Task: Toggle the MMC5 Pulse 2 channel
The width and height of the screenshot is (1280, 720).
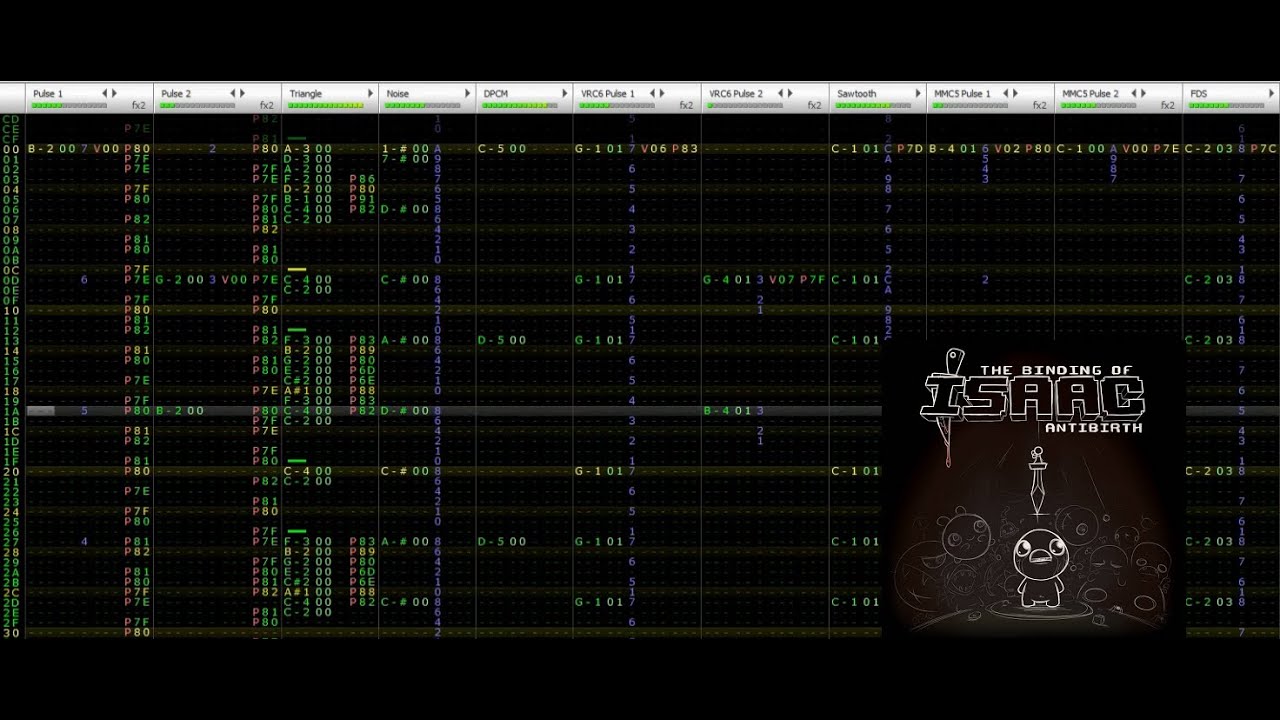Action: pos(1090,93)
